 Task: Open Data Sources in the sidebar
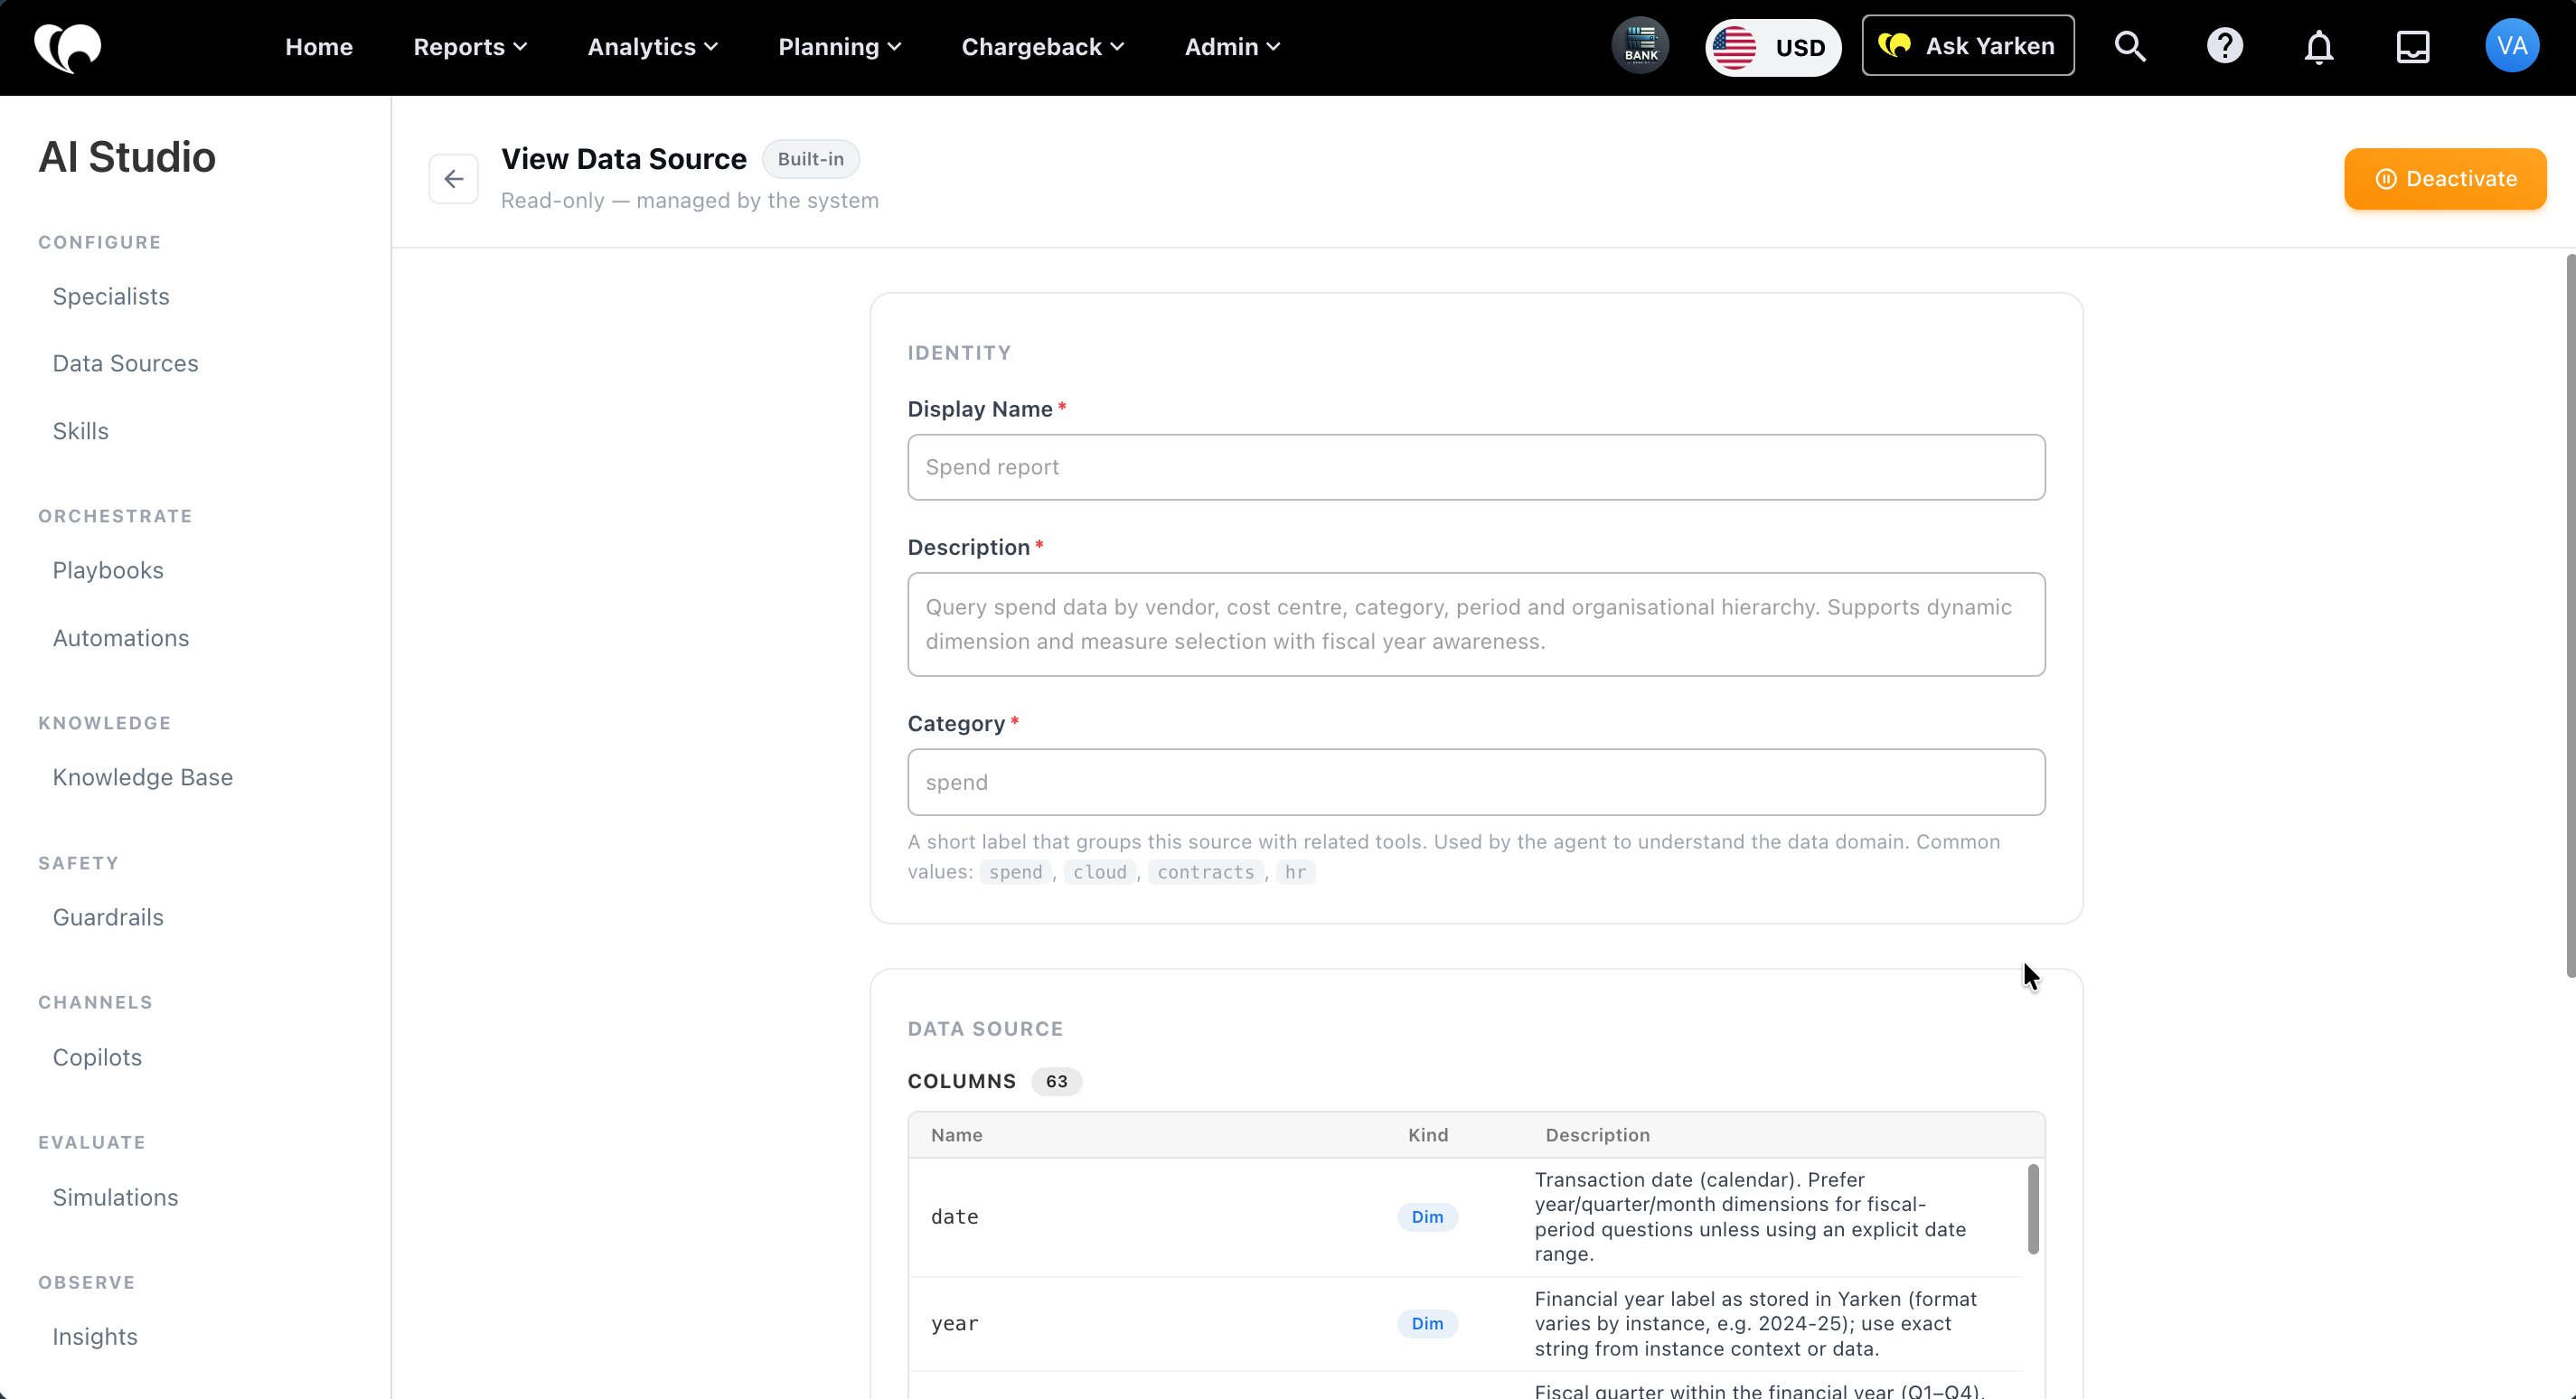tap(125, 364)
